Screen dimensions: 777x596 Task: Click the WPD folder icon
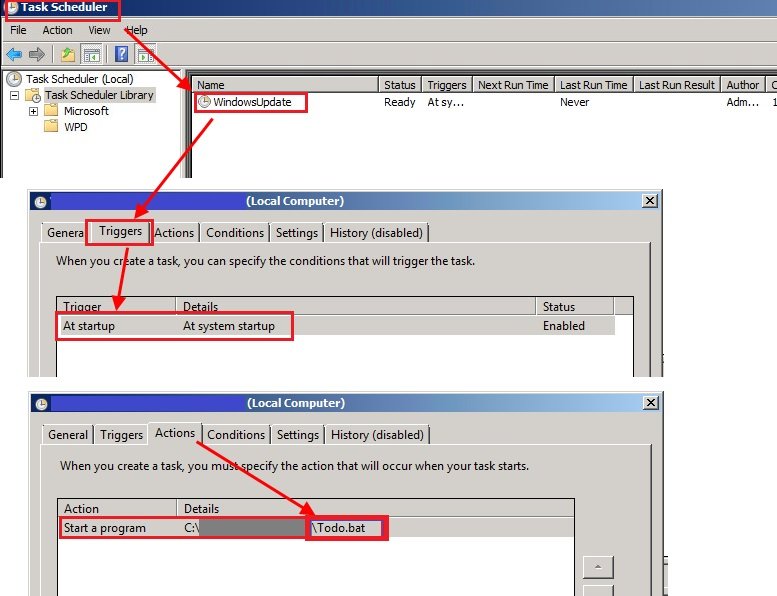coord(51,127)
